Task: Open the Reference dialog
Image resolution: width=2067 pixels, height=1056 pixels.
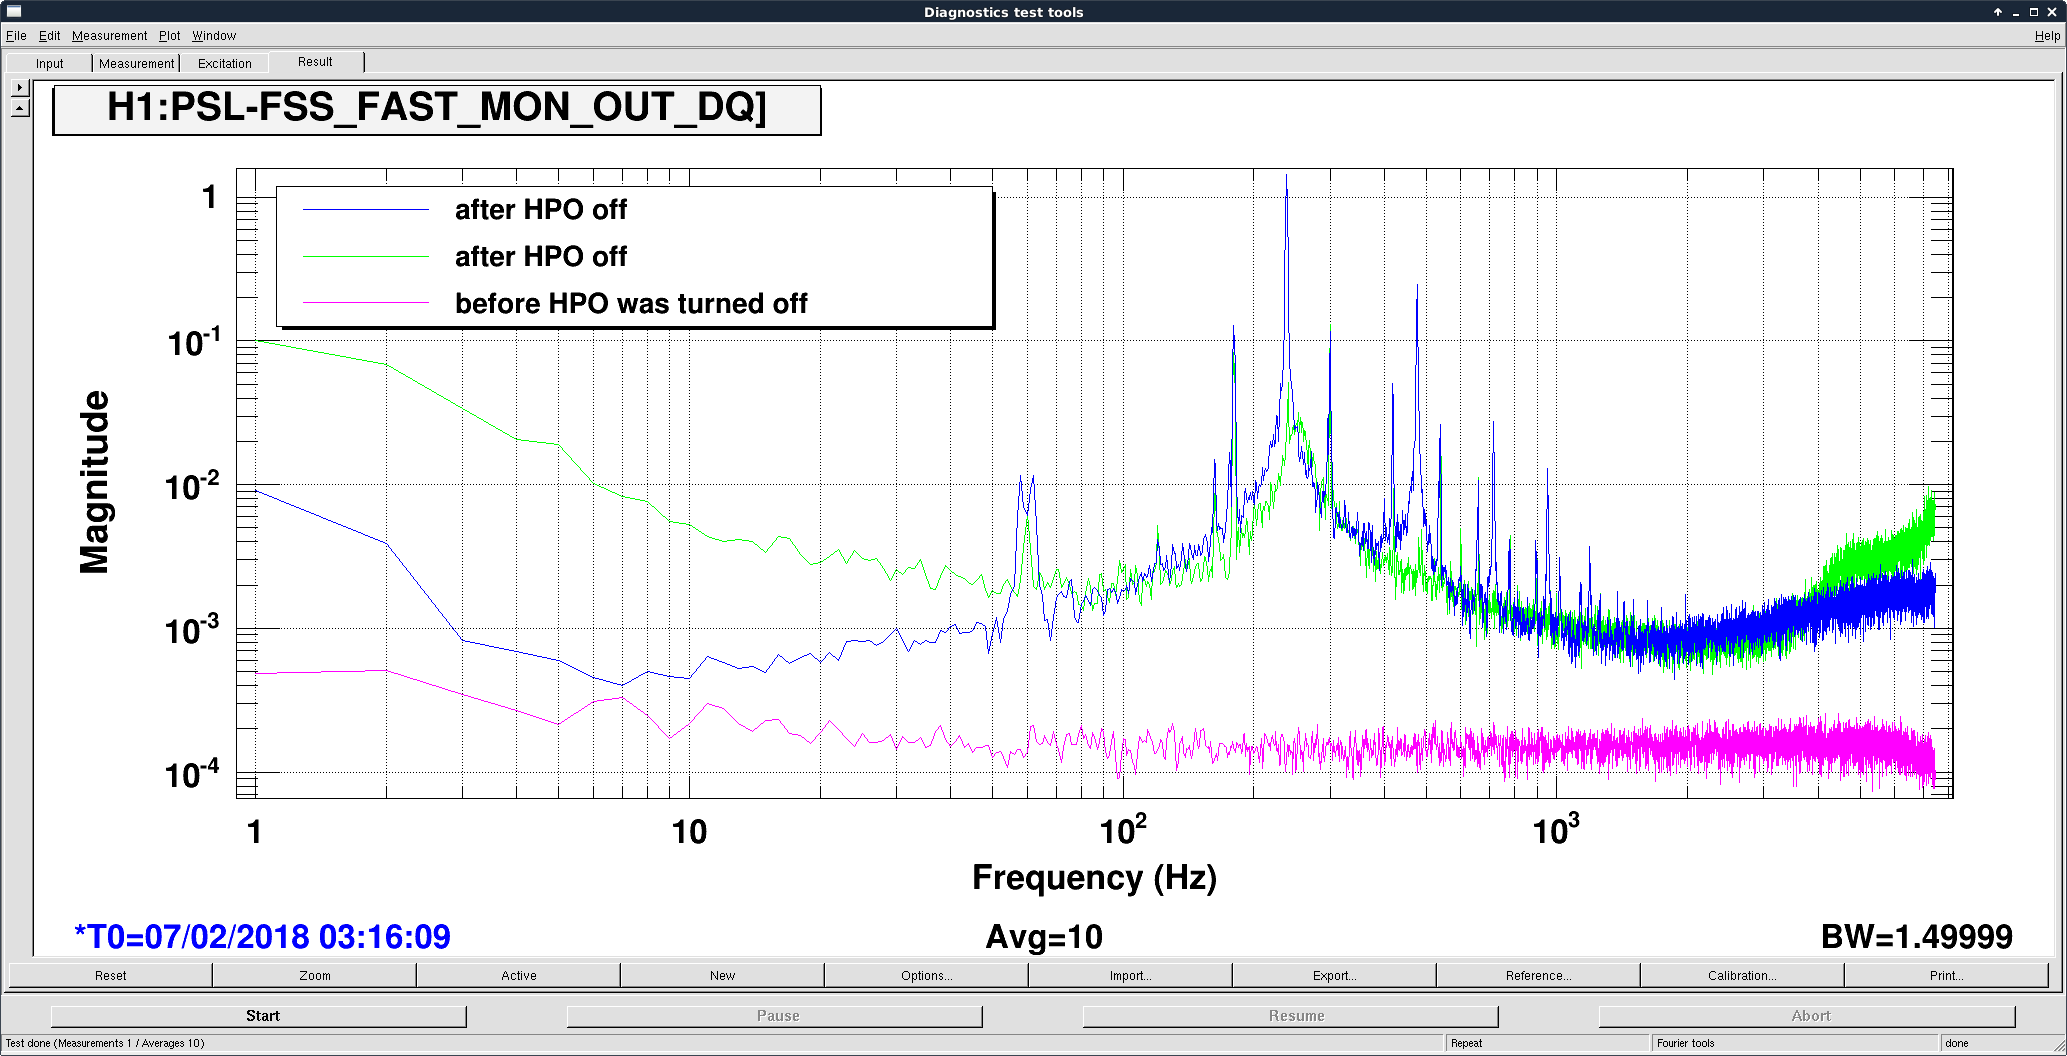Action: coord(1538,975)
